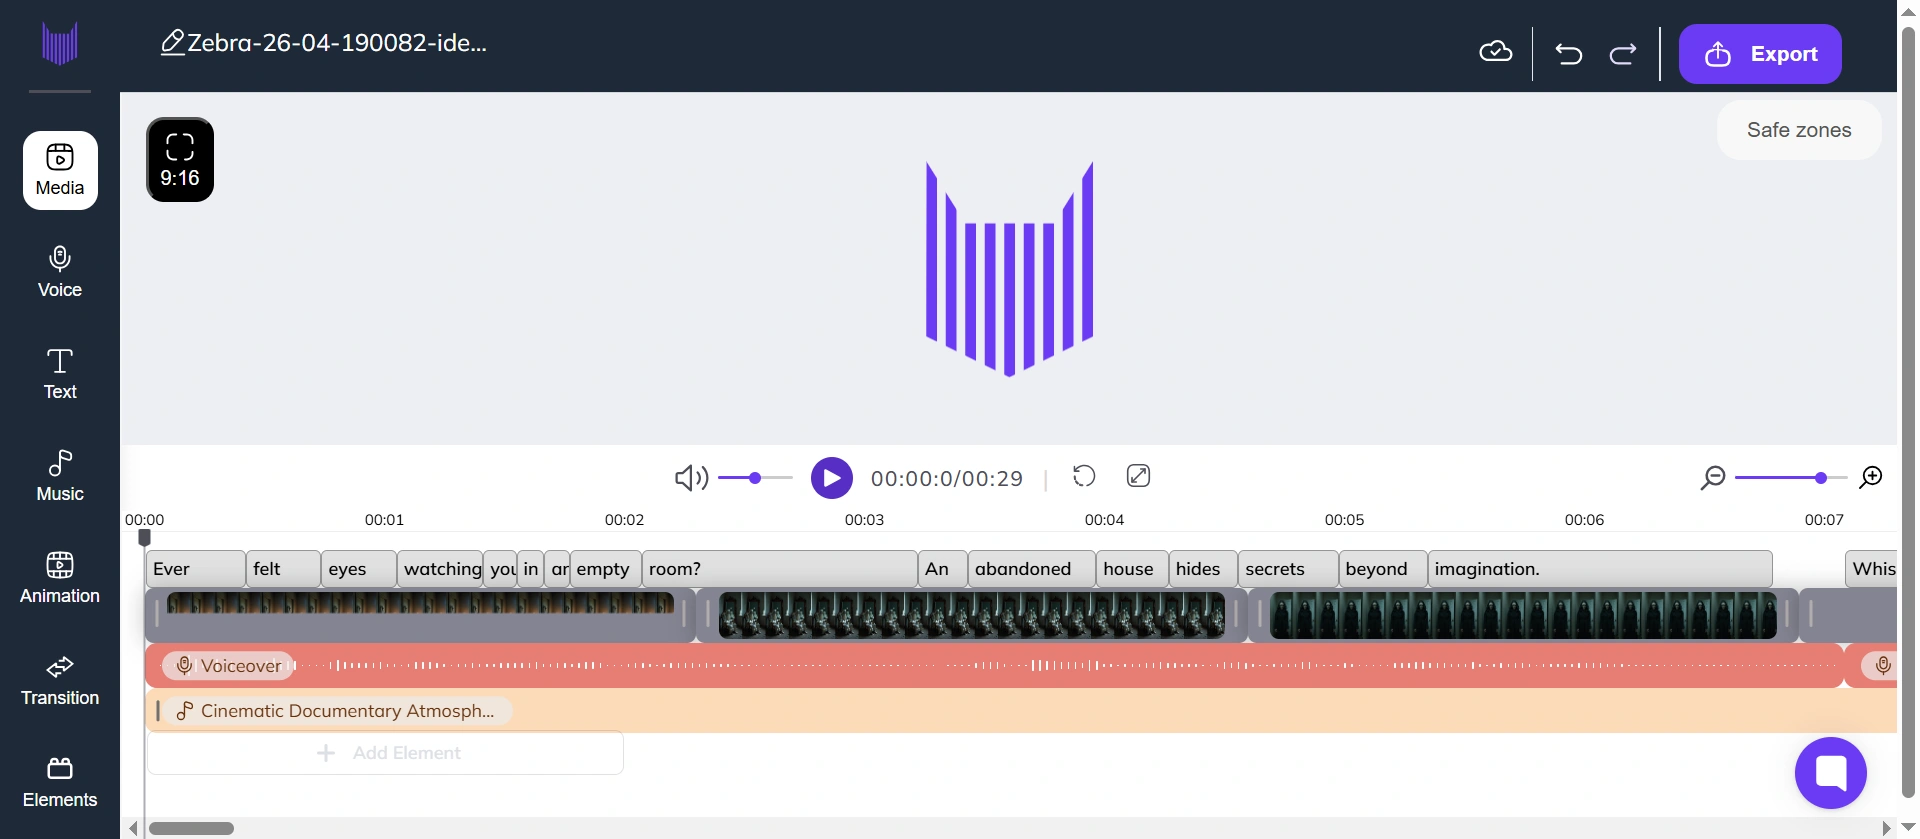Open the Elements panel
Image resolution: width=1920 pixels, height=839 pixels.
60,782
